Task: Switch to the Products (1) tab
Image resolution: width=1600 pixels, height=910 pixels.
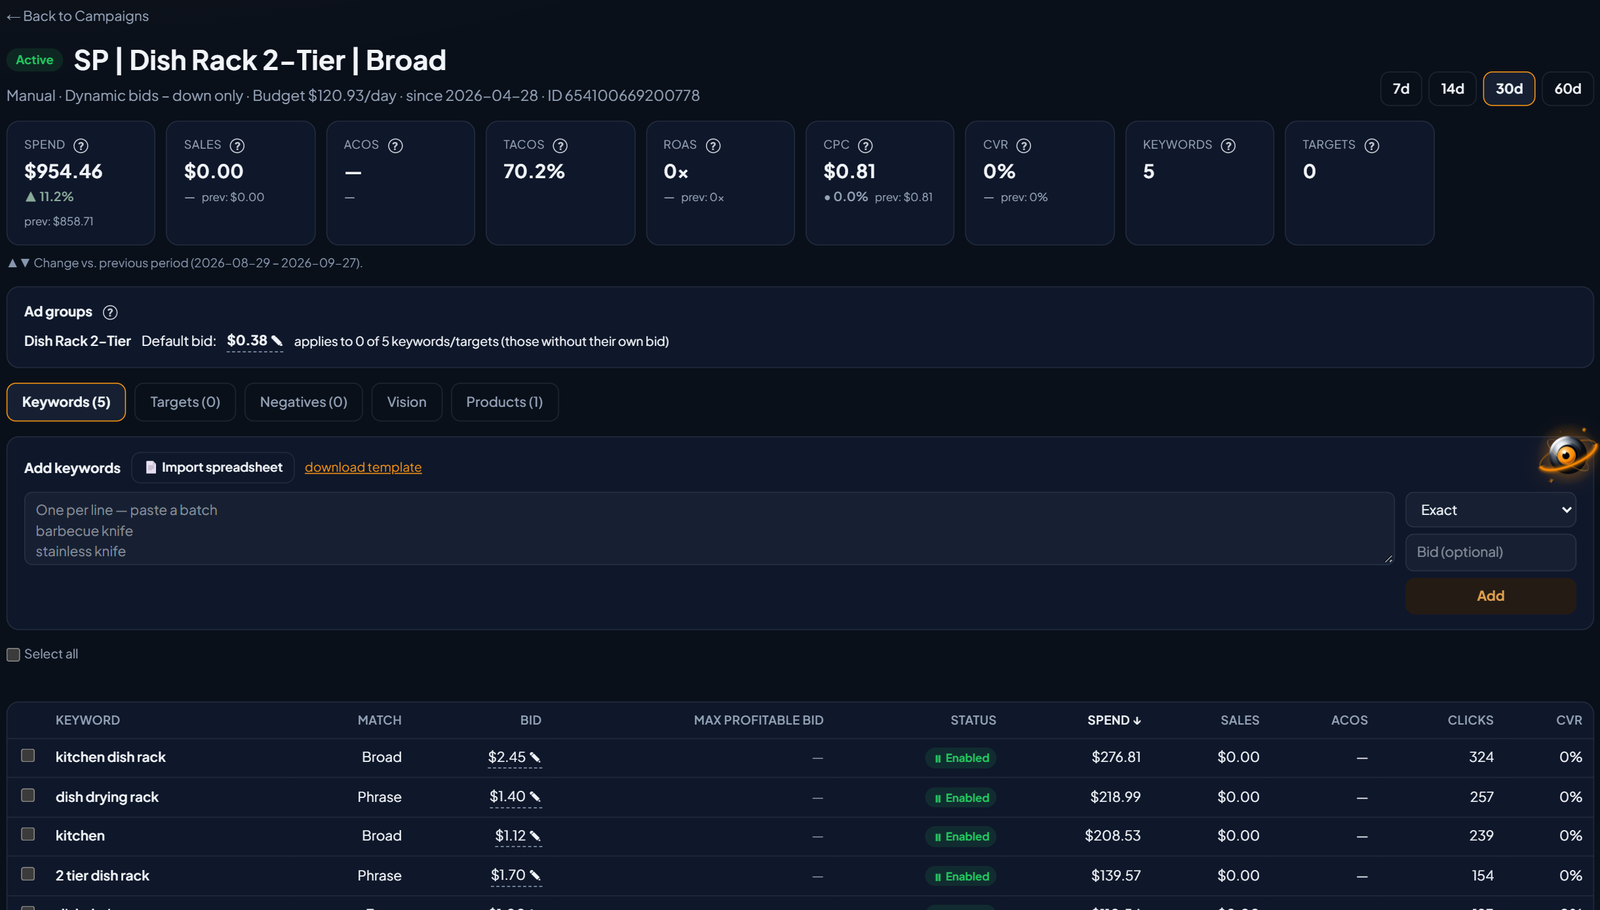Action: pyautogui.click(x=504, y=402)
